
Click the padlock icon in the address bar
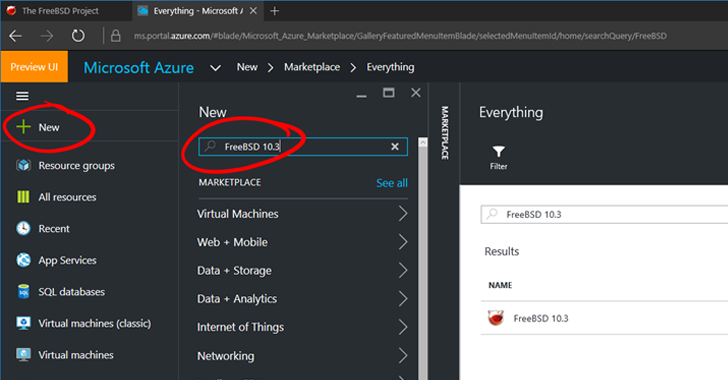tap(116, 36)
